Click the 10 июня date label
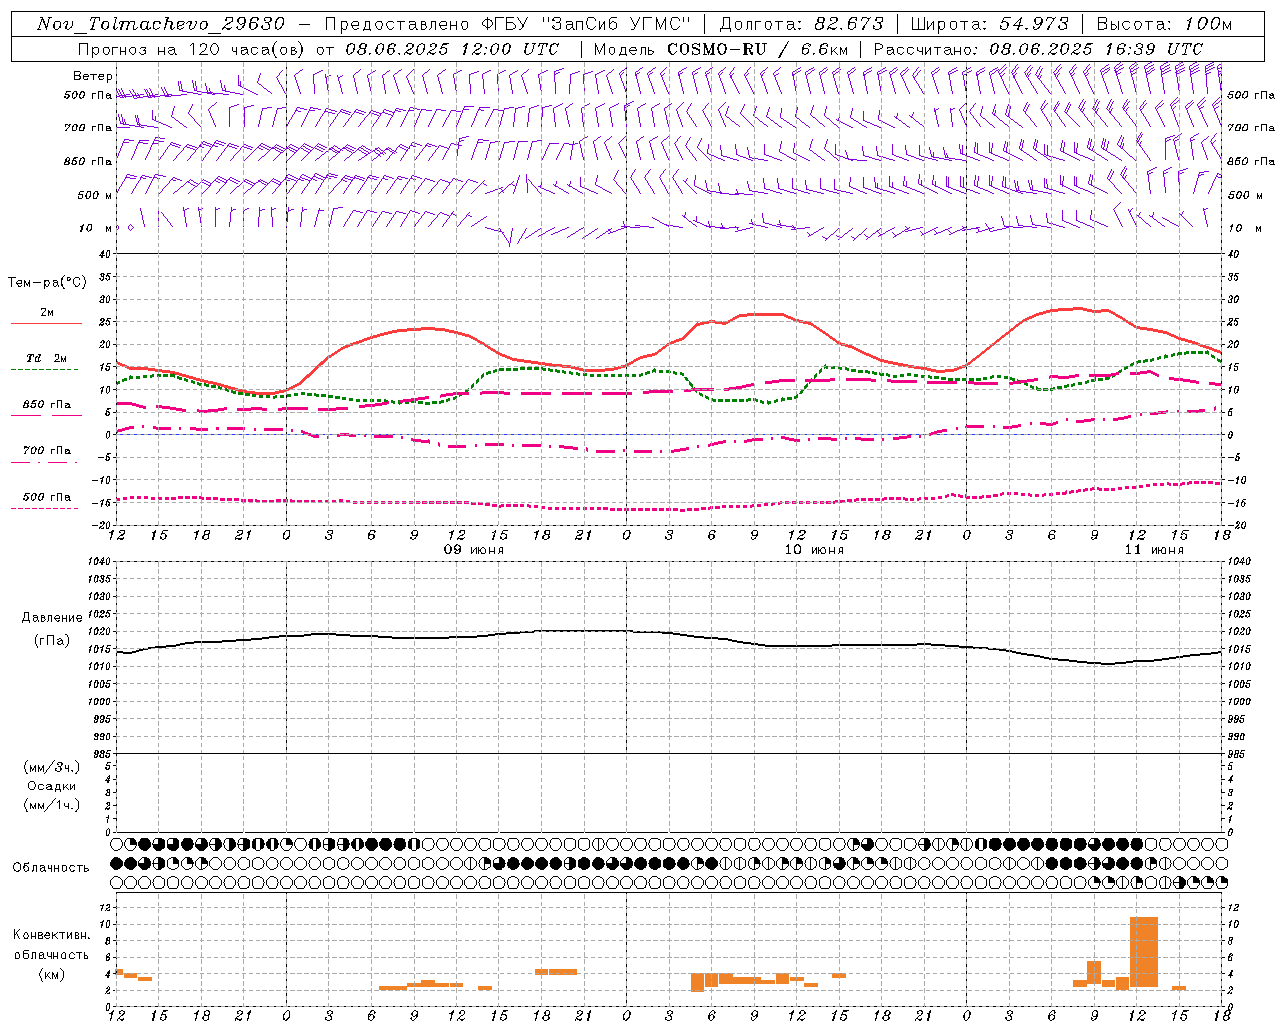Image resolution: width=1280 pixels, height=1024 pixels. [x=814, y=550]
